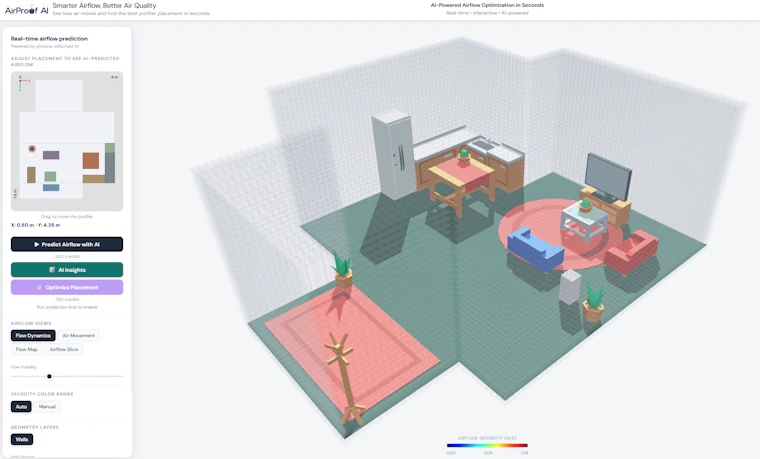
Task: Switch velocity color range to Manual
Action: pyautogui.click(x=47, y=407)
